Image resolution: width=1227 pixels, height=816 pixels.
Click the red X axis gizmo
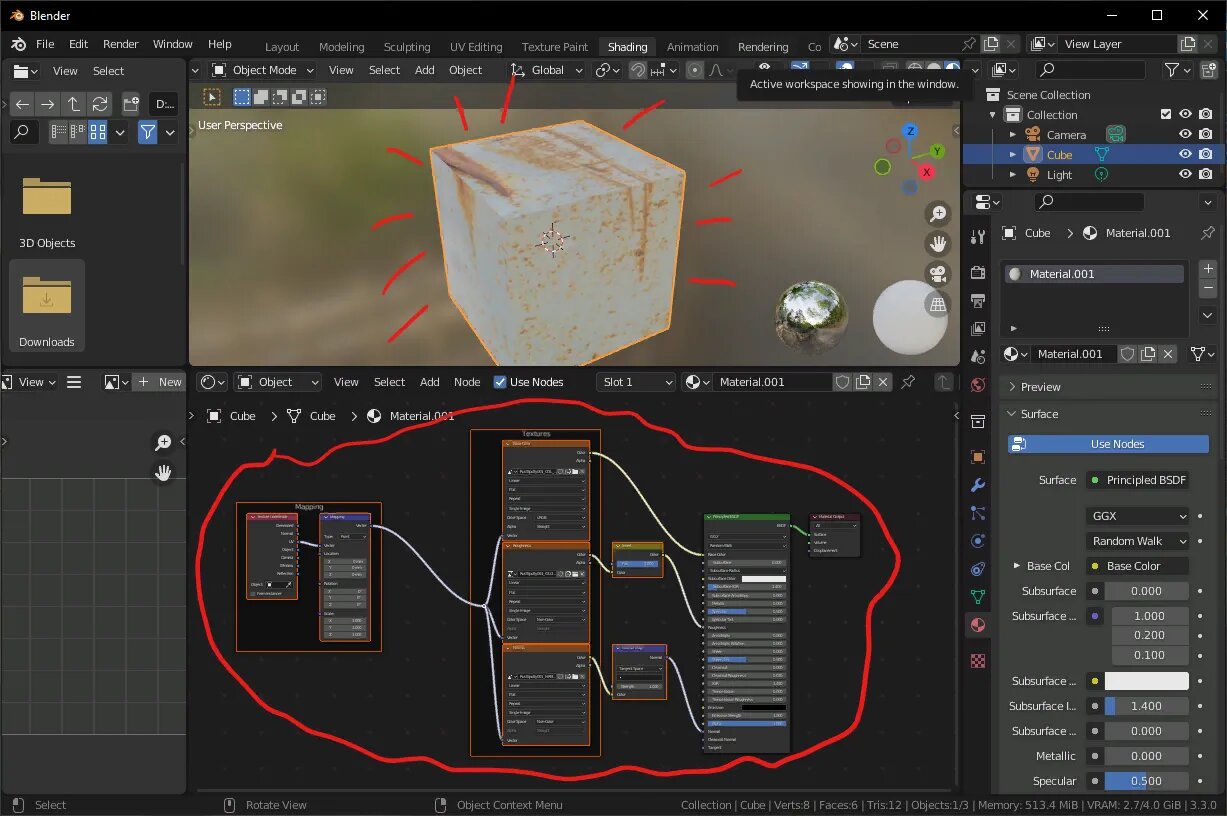click(926, 172)
